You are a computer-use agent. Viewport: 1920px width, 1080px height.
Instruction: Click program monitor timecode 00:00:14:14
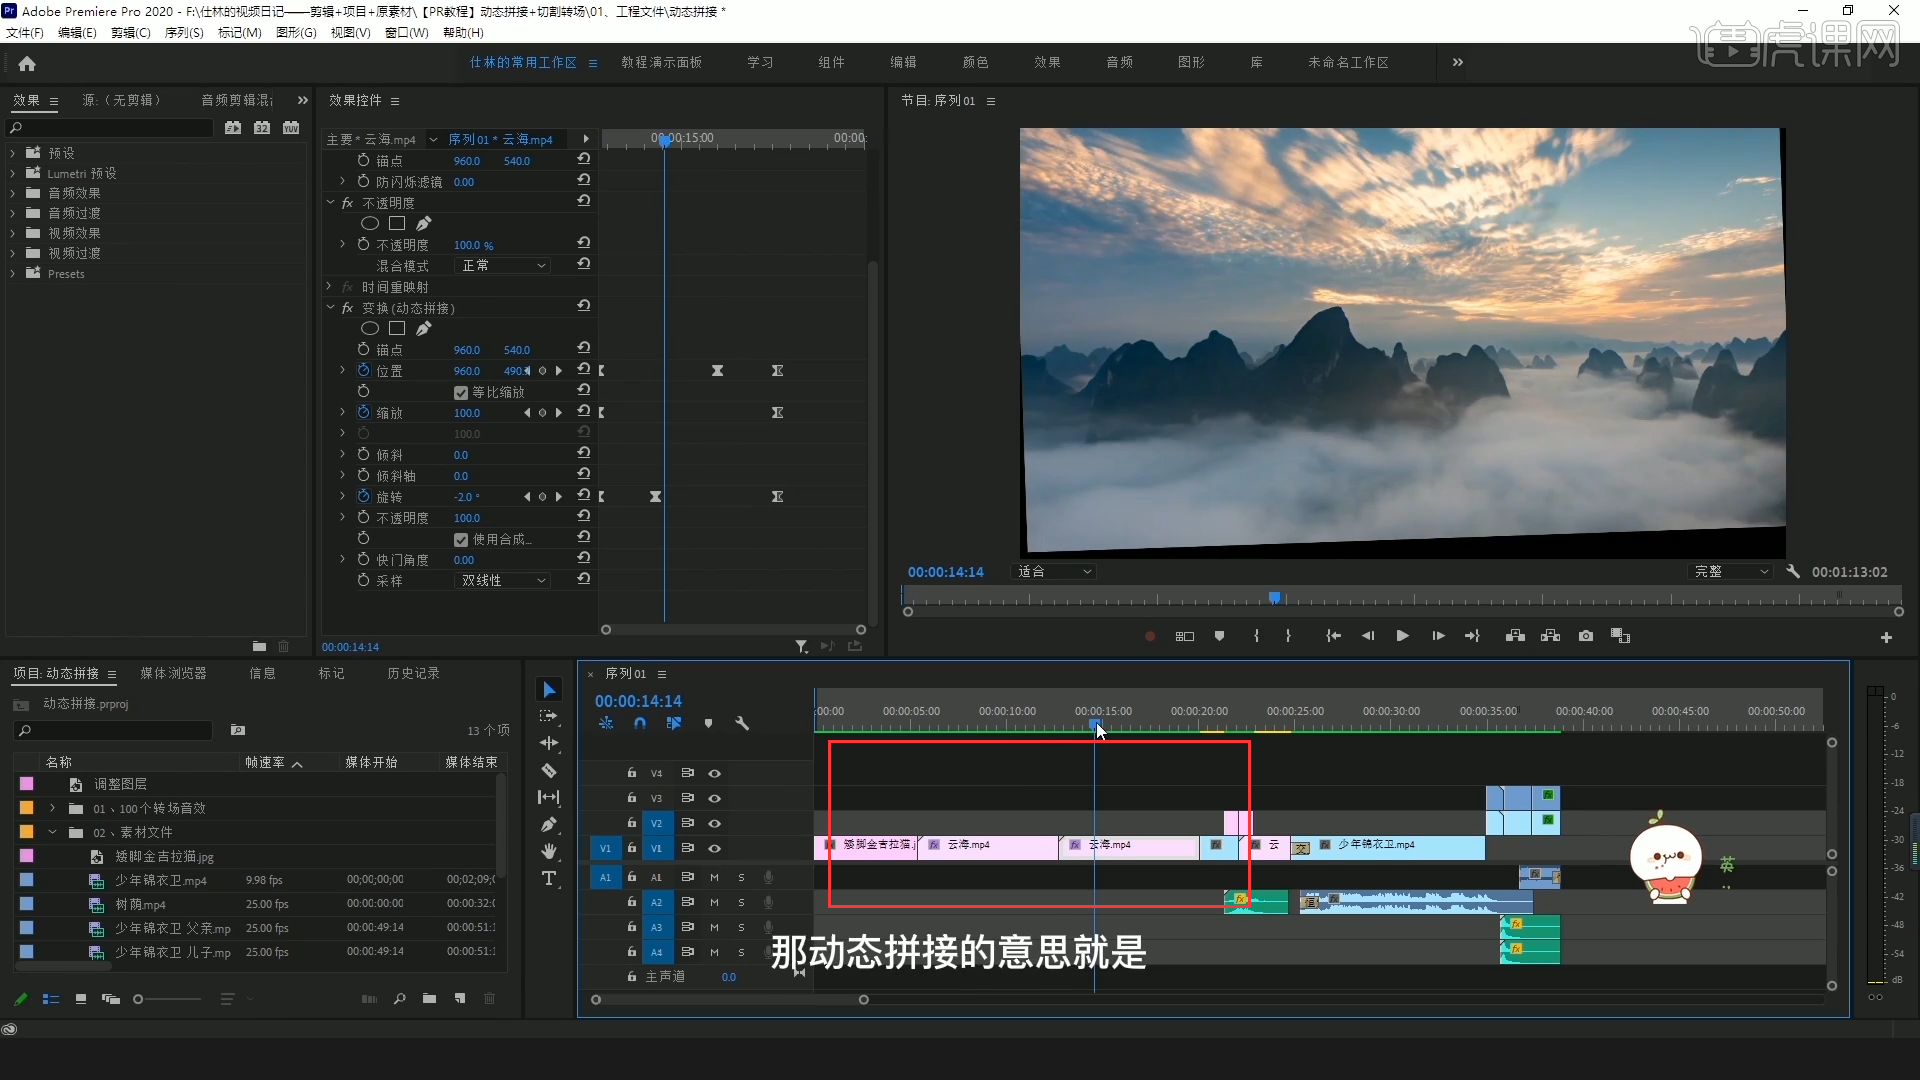pyautogui.click(x=946, y=572)
